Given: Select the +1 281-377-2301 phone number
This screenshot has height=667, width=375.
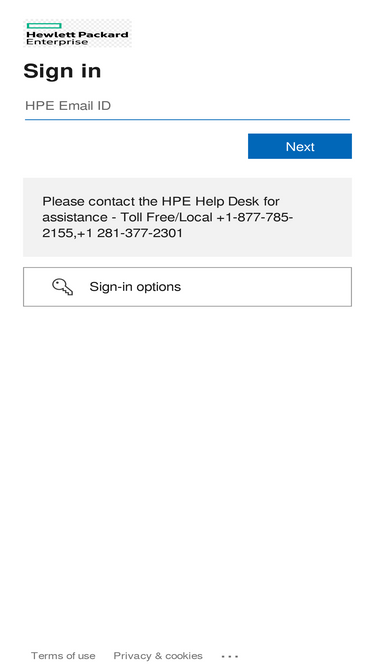Looking at the screenshot, I should (x=130, y=233).
